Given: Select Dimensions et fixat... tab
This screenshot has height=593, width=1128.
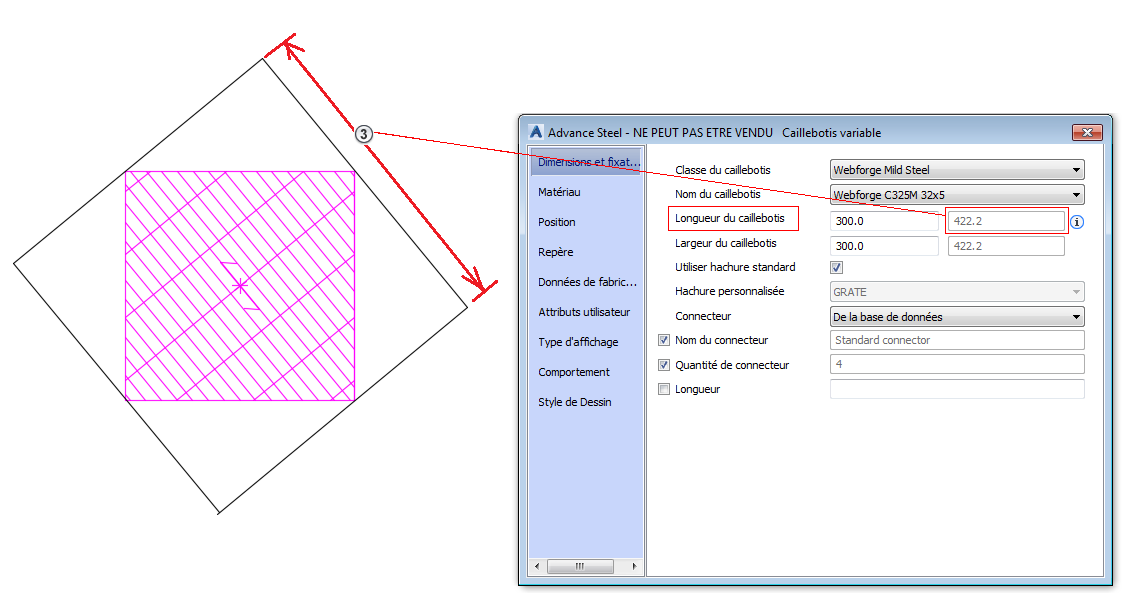Looking at the screenshot, I should point(586,162).
